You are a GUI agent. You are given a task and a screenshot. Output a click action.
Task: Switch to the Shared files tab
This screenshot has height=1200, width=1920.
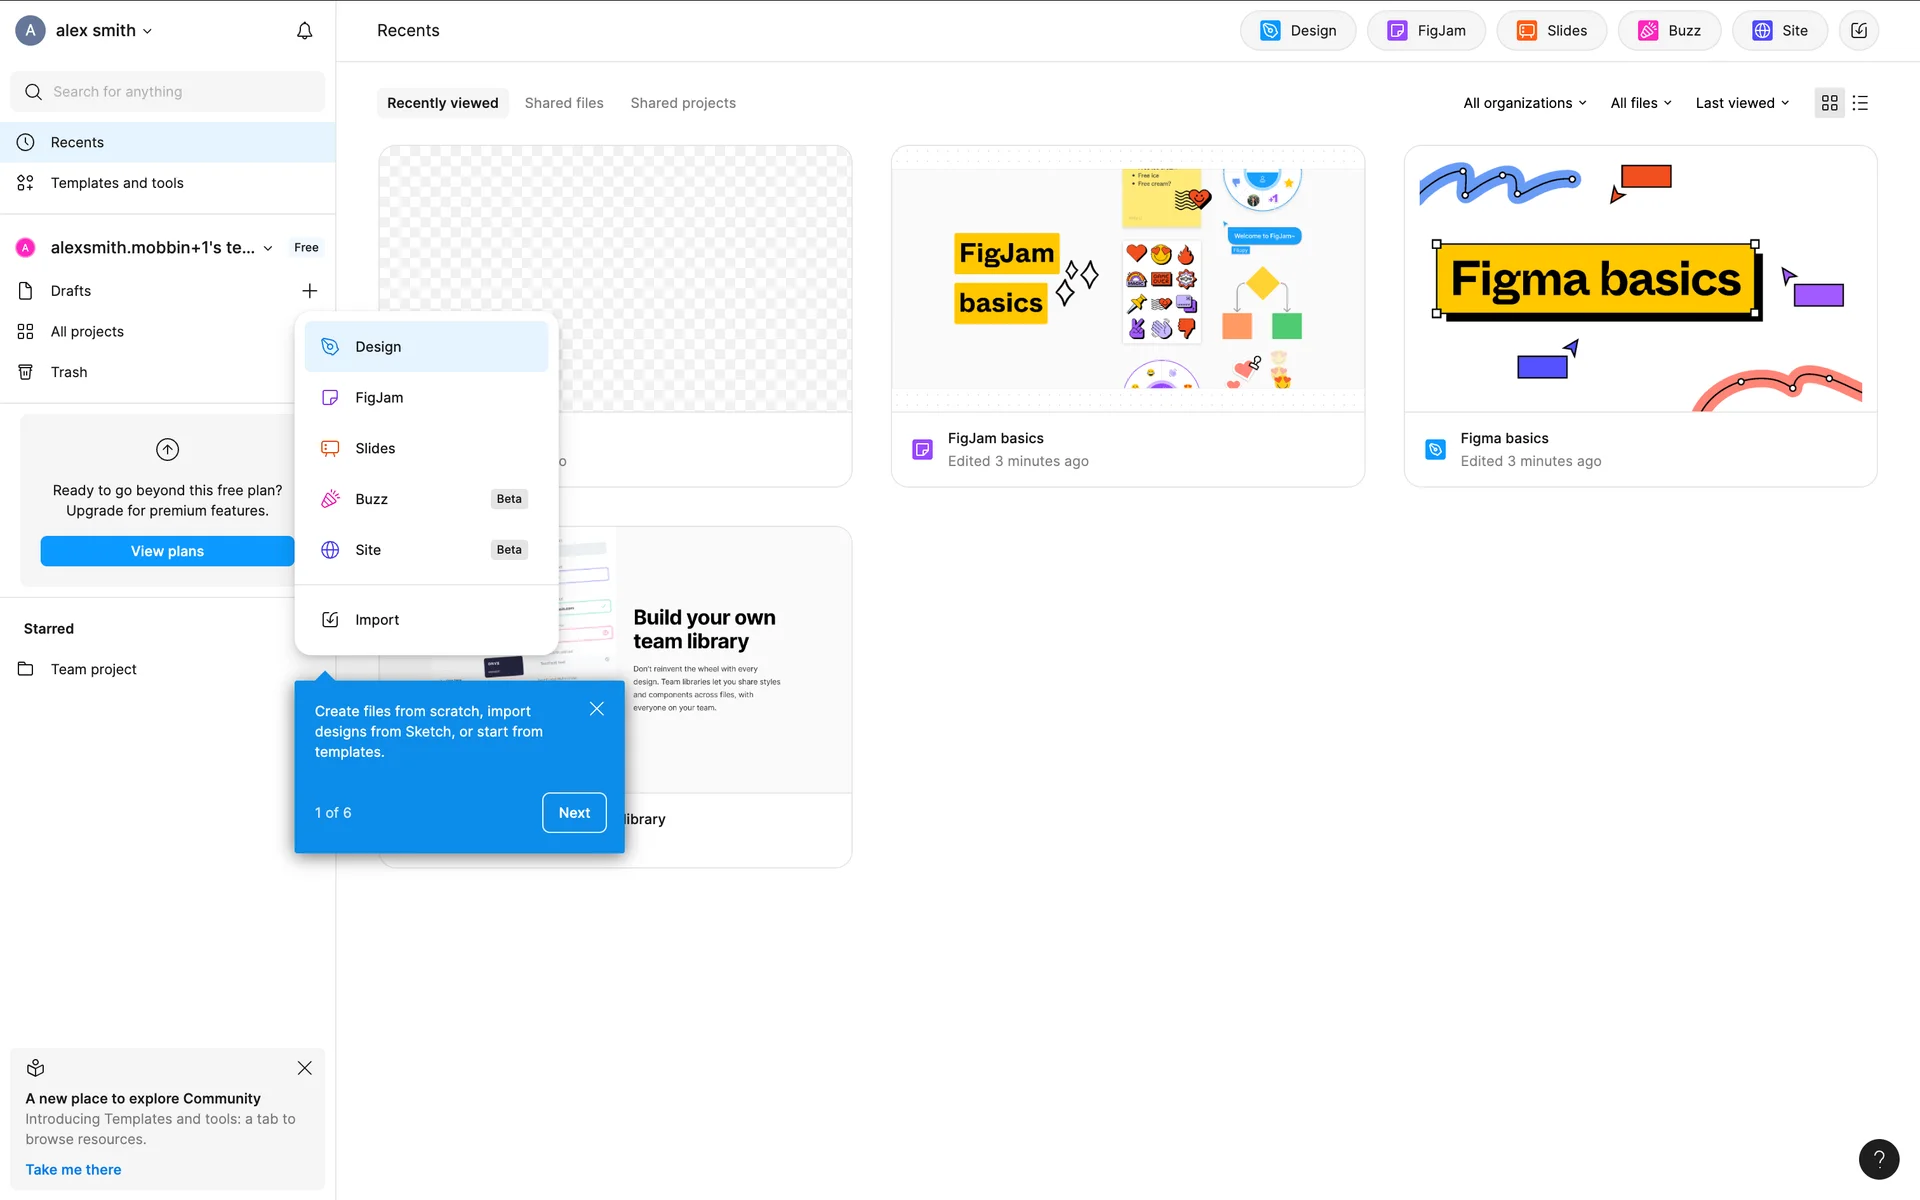click(564, 103)
